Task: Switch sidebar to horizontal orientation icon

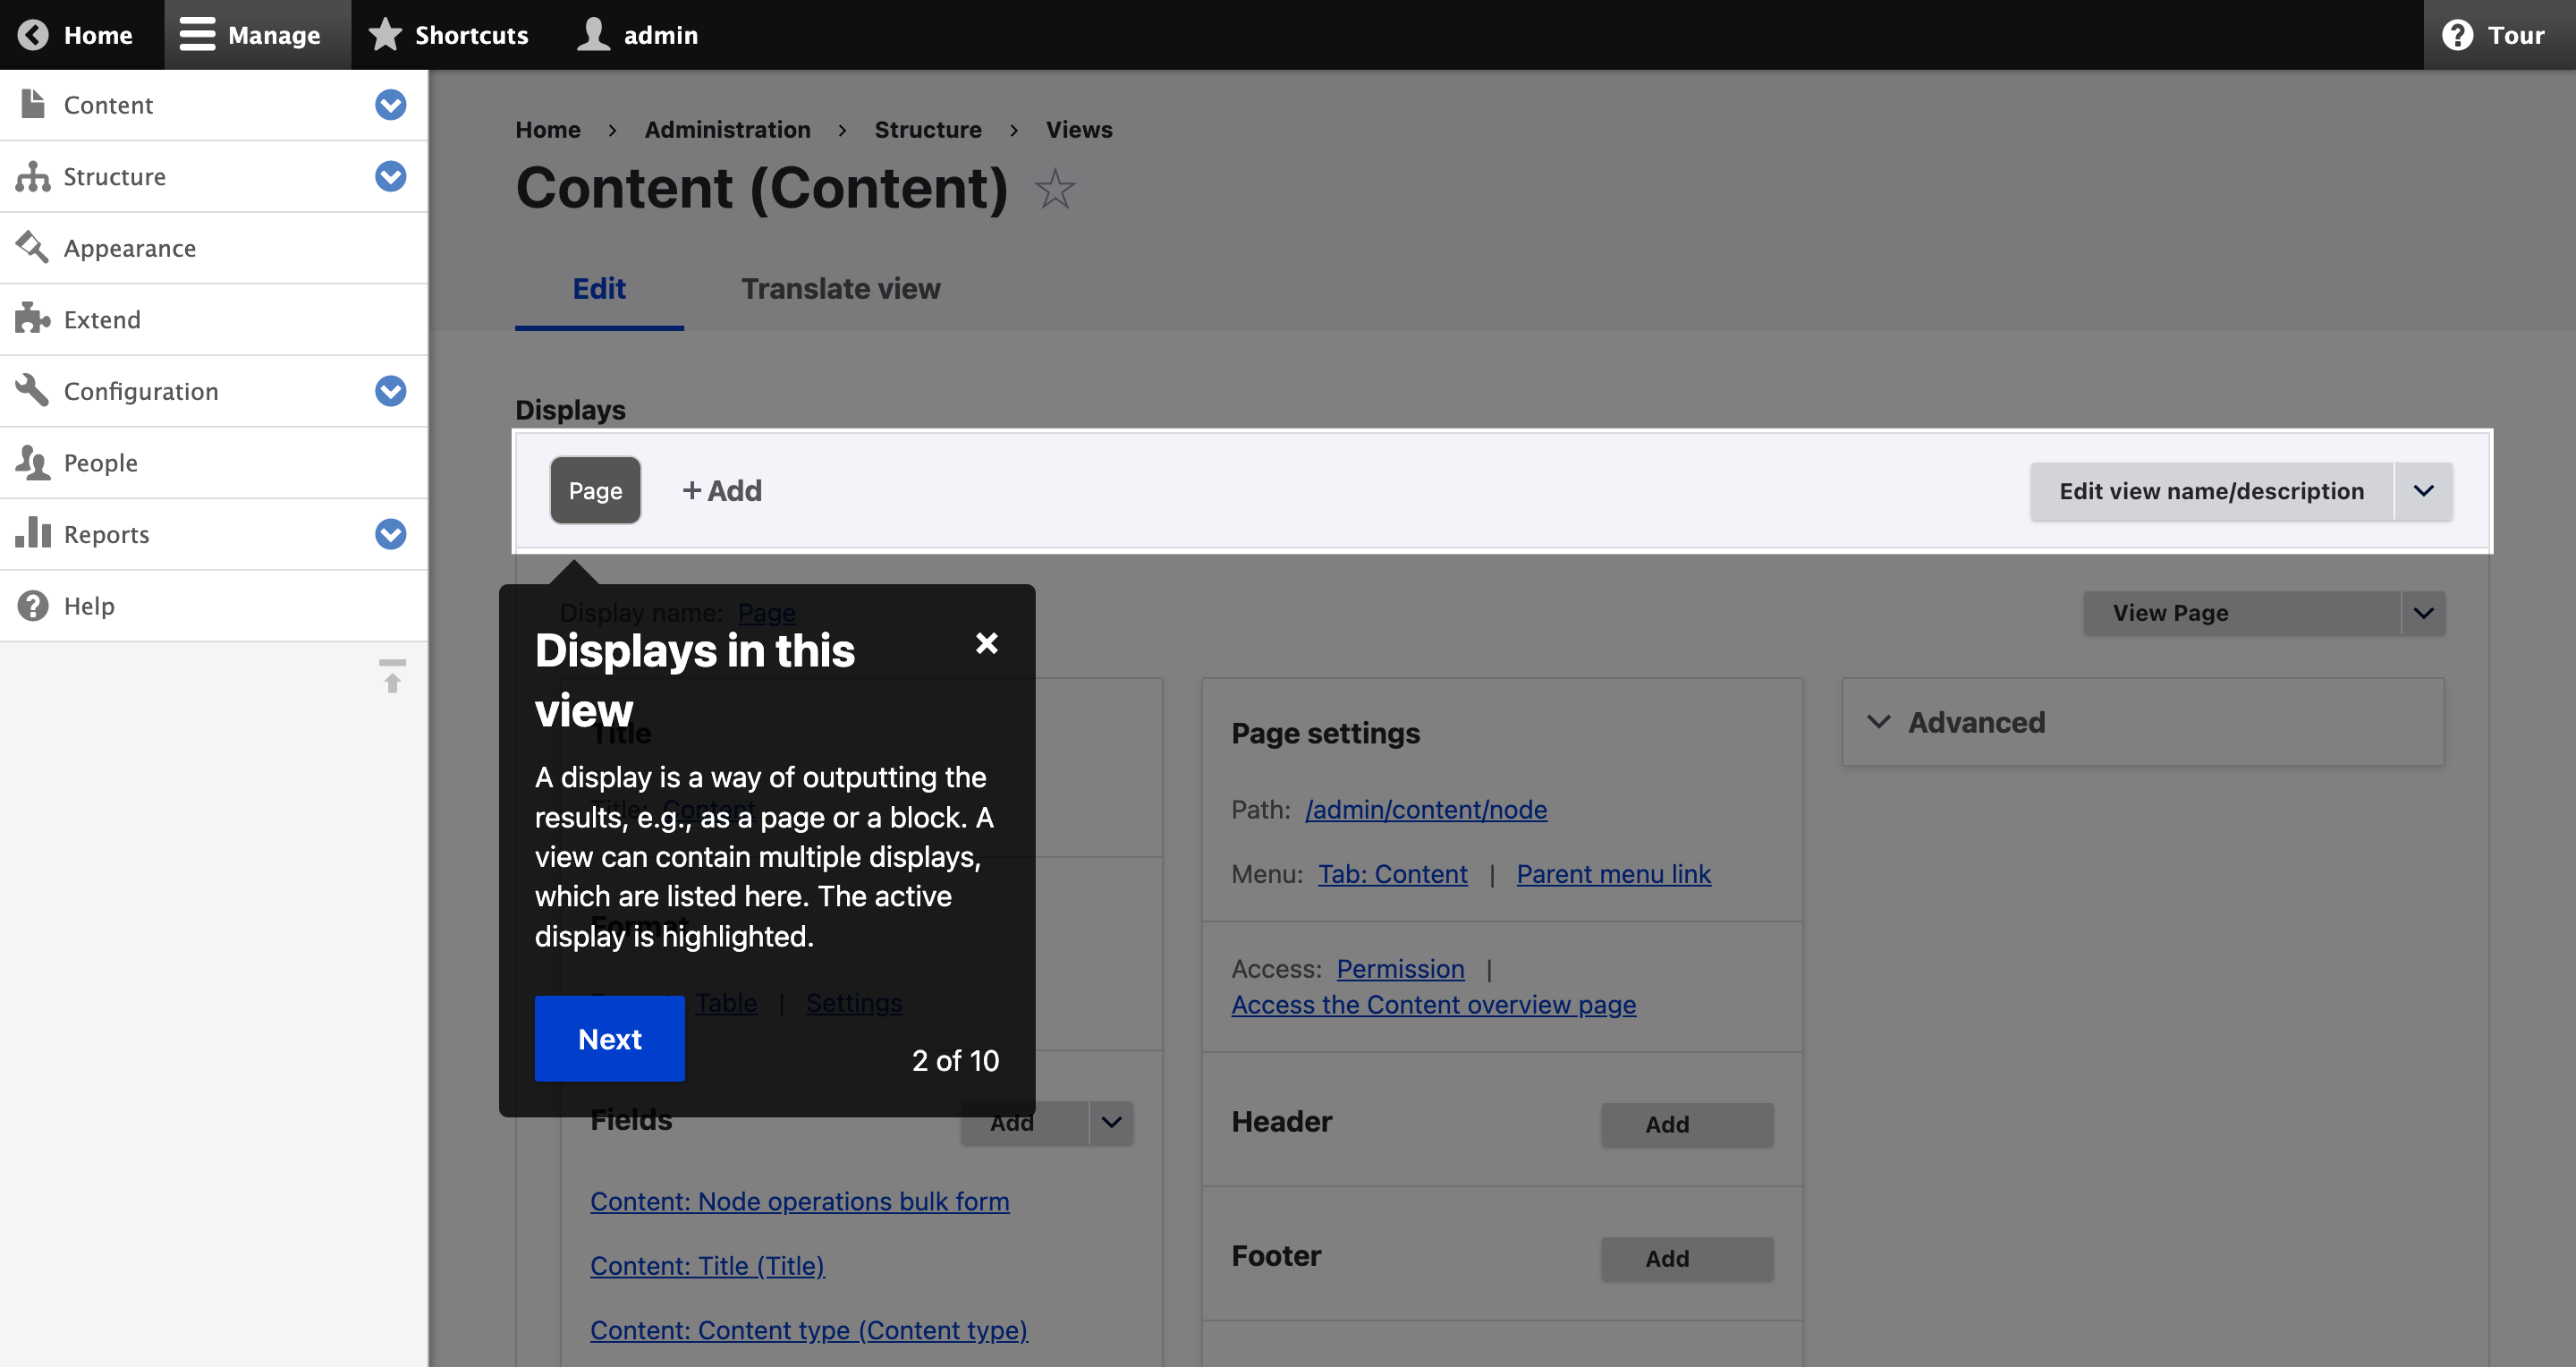Action: (392, 676)
